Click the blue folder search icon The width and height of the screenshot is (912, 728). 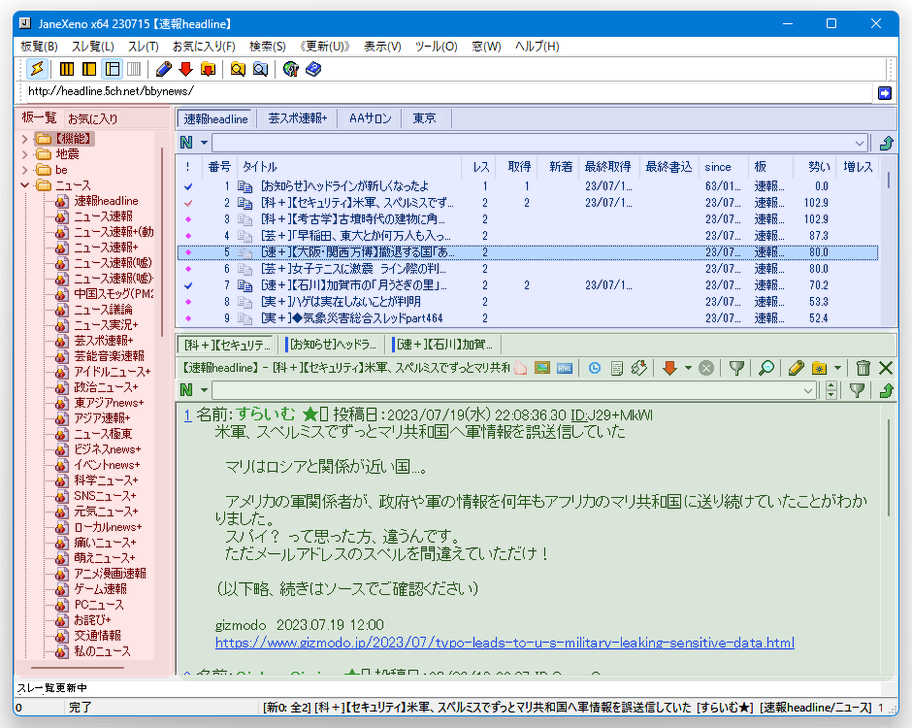pyautogui.click(x=260, y=69)
